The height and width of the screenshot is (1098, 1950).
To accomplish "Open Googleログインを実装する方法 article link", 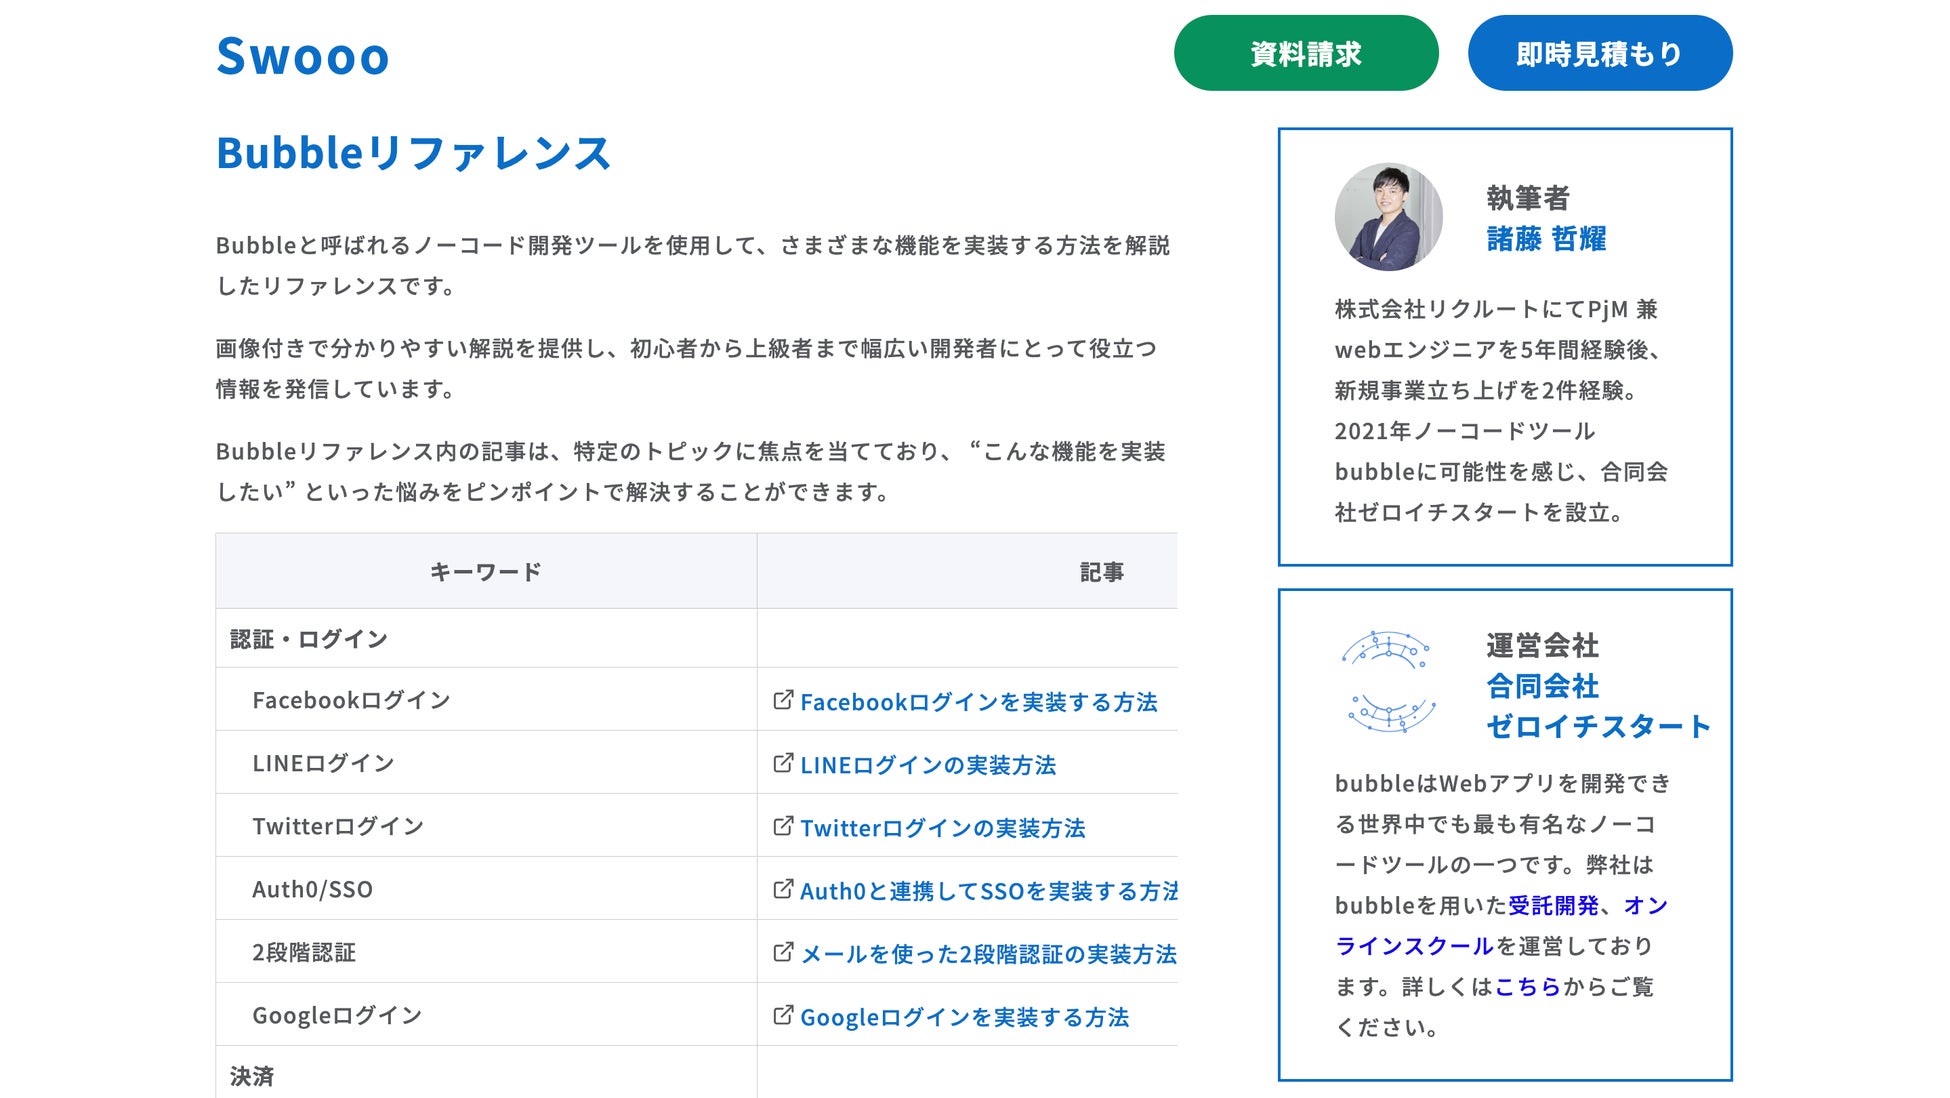I will click(964, 1017).
